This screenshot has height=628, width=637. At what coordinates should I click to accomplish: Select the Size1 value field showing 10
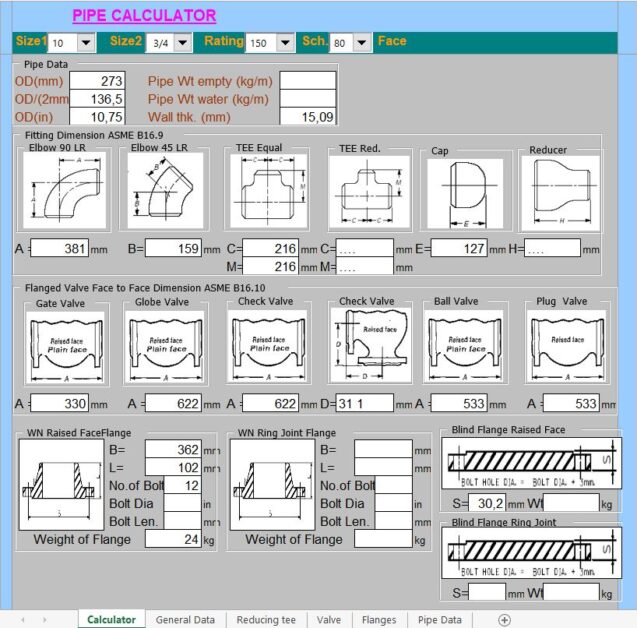point(63,43)
